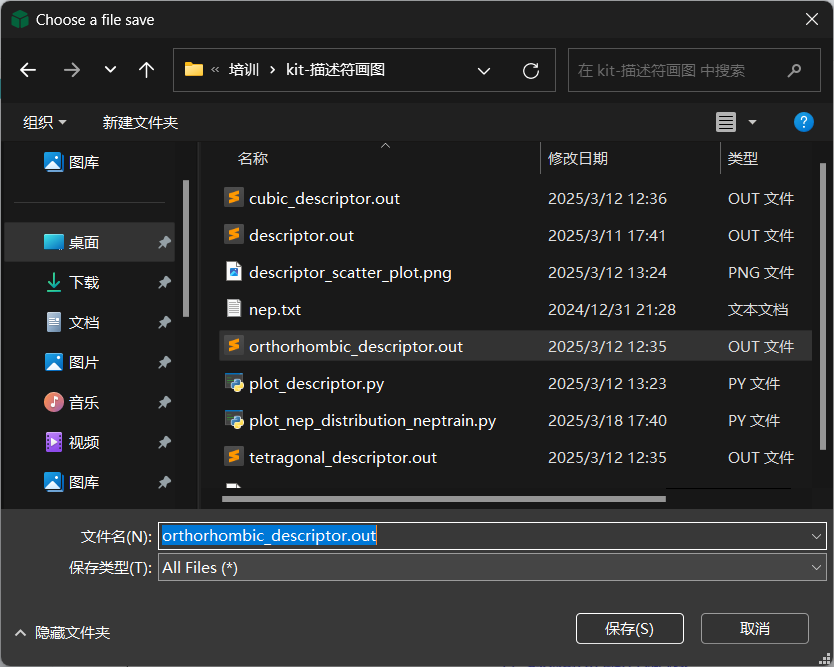The image size is (834, 667).
Task: Open help with the question mark icon
Action: [803, 122]
